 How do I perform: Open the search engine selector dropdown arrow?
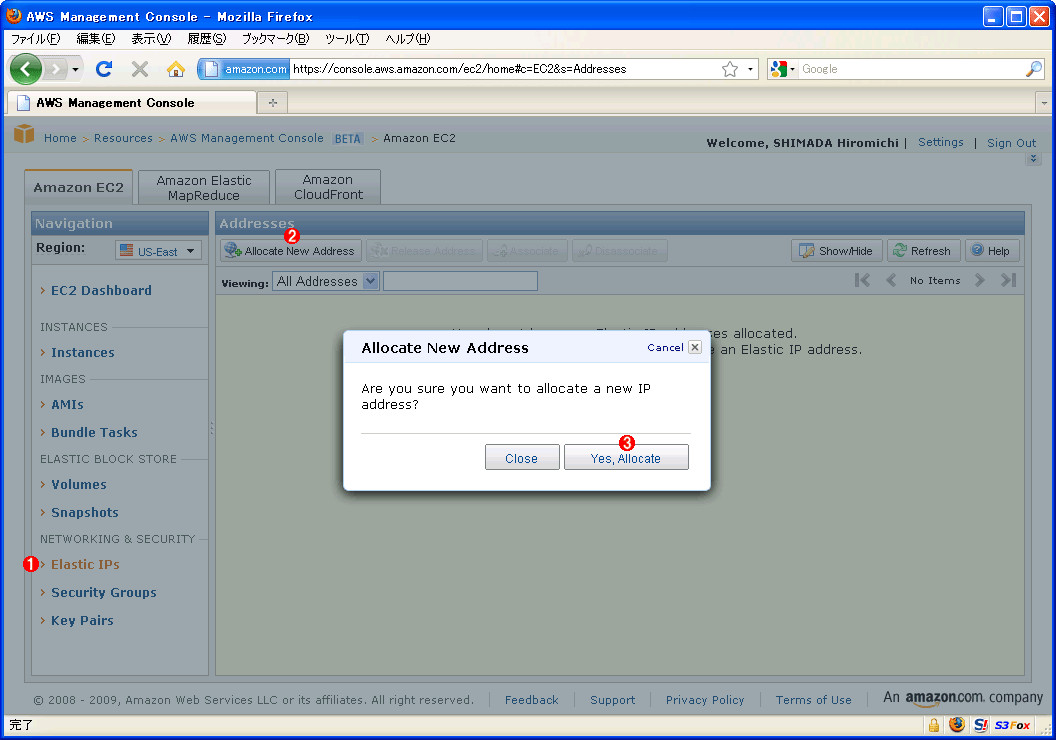tap(793, 69)
